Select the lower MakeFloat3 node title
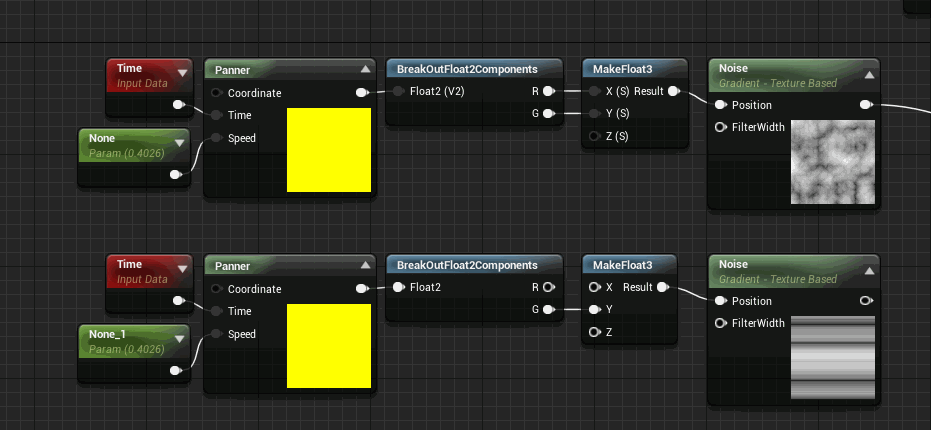 pos(622,265)
